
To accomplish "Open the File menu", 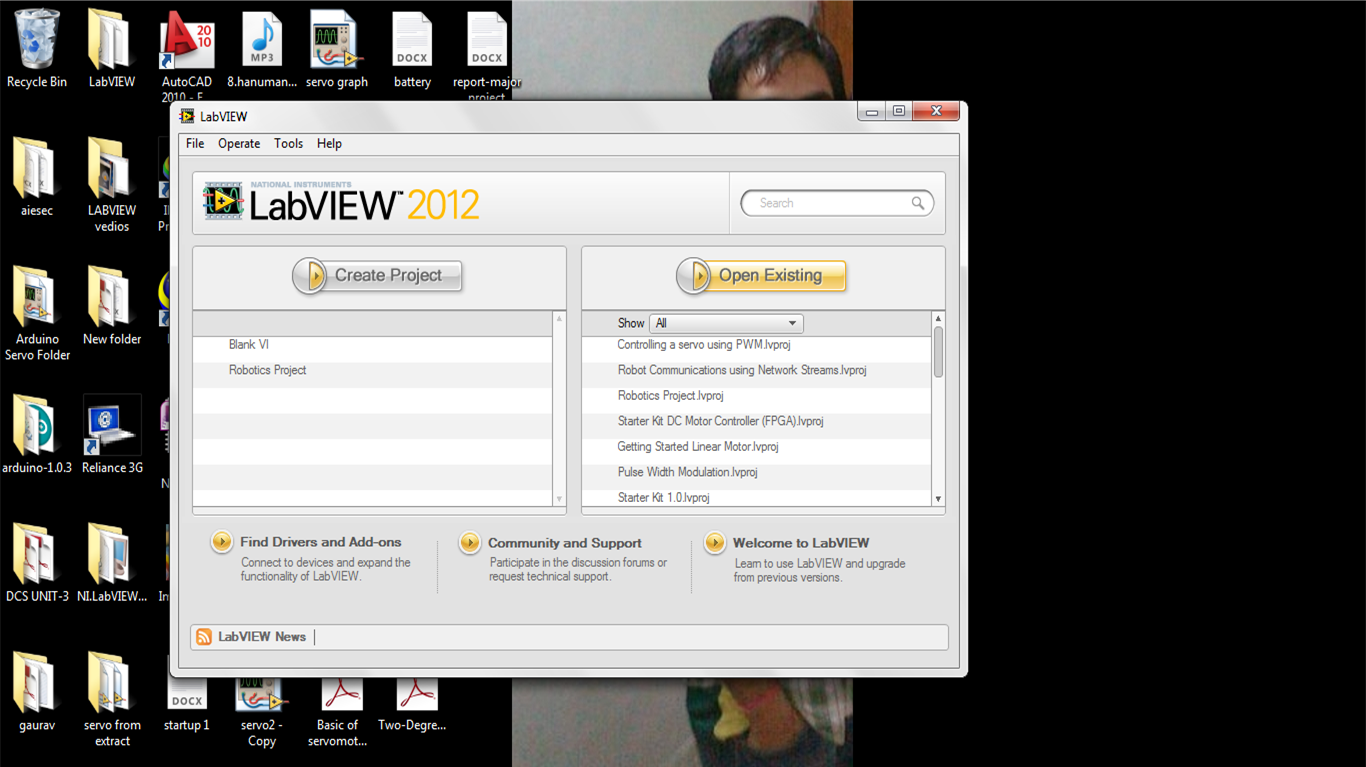I will (x=194, y=143).
